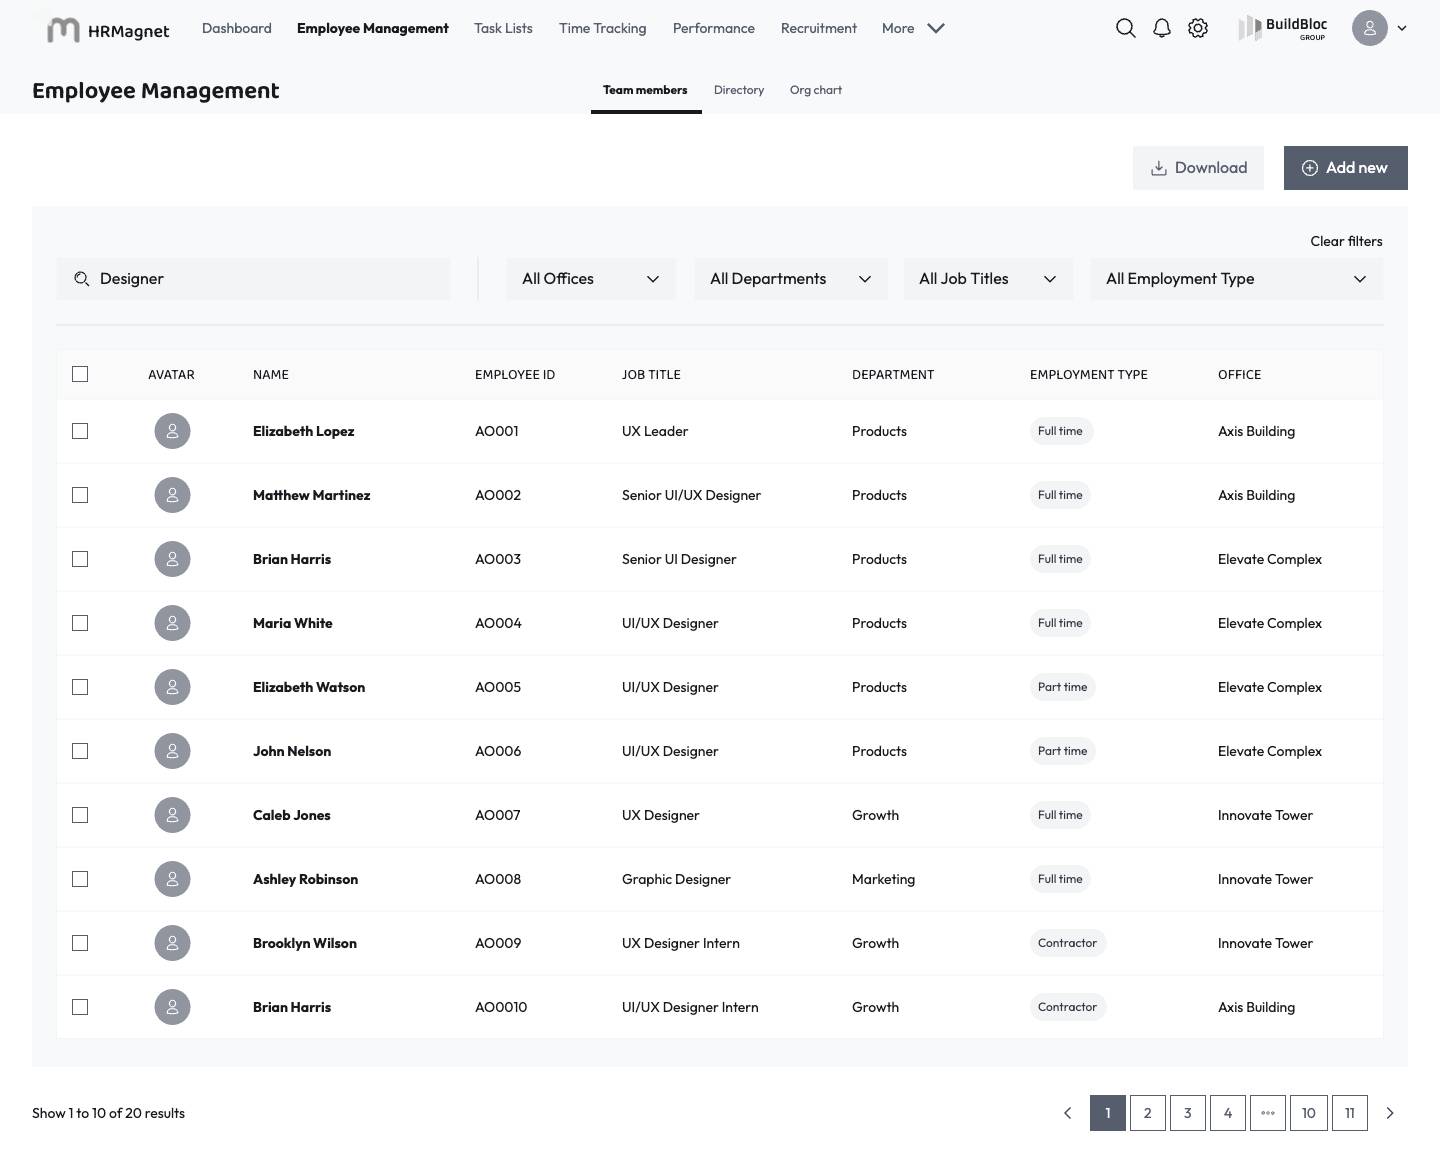Viewport: 1440px width, 1171px height.
Task: Click the avatar in the AO003 row
Action: tap(172, 559)
